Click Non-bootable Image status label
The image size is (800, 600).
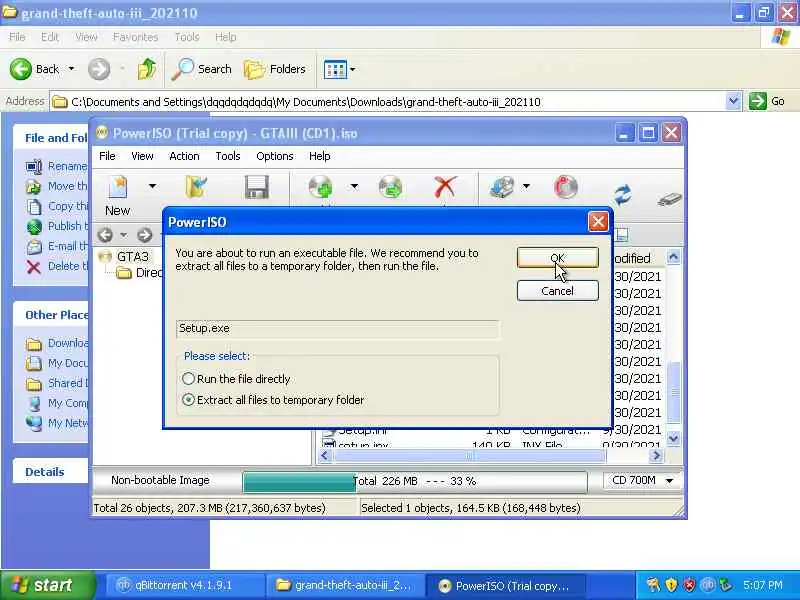(160, 481)
